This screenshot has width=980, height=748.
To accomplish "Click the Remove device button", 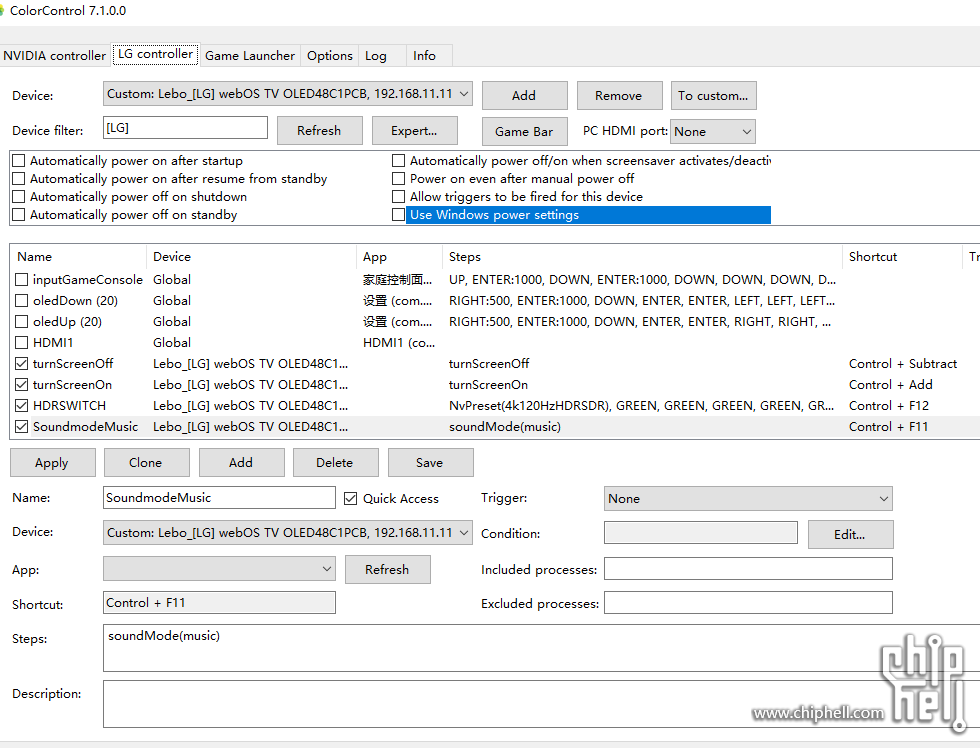I will click(619, 96).
